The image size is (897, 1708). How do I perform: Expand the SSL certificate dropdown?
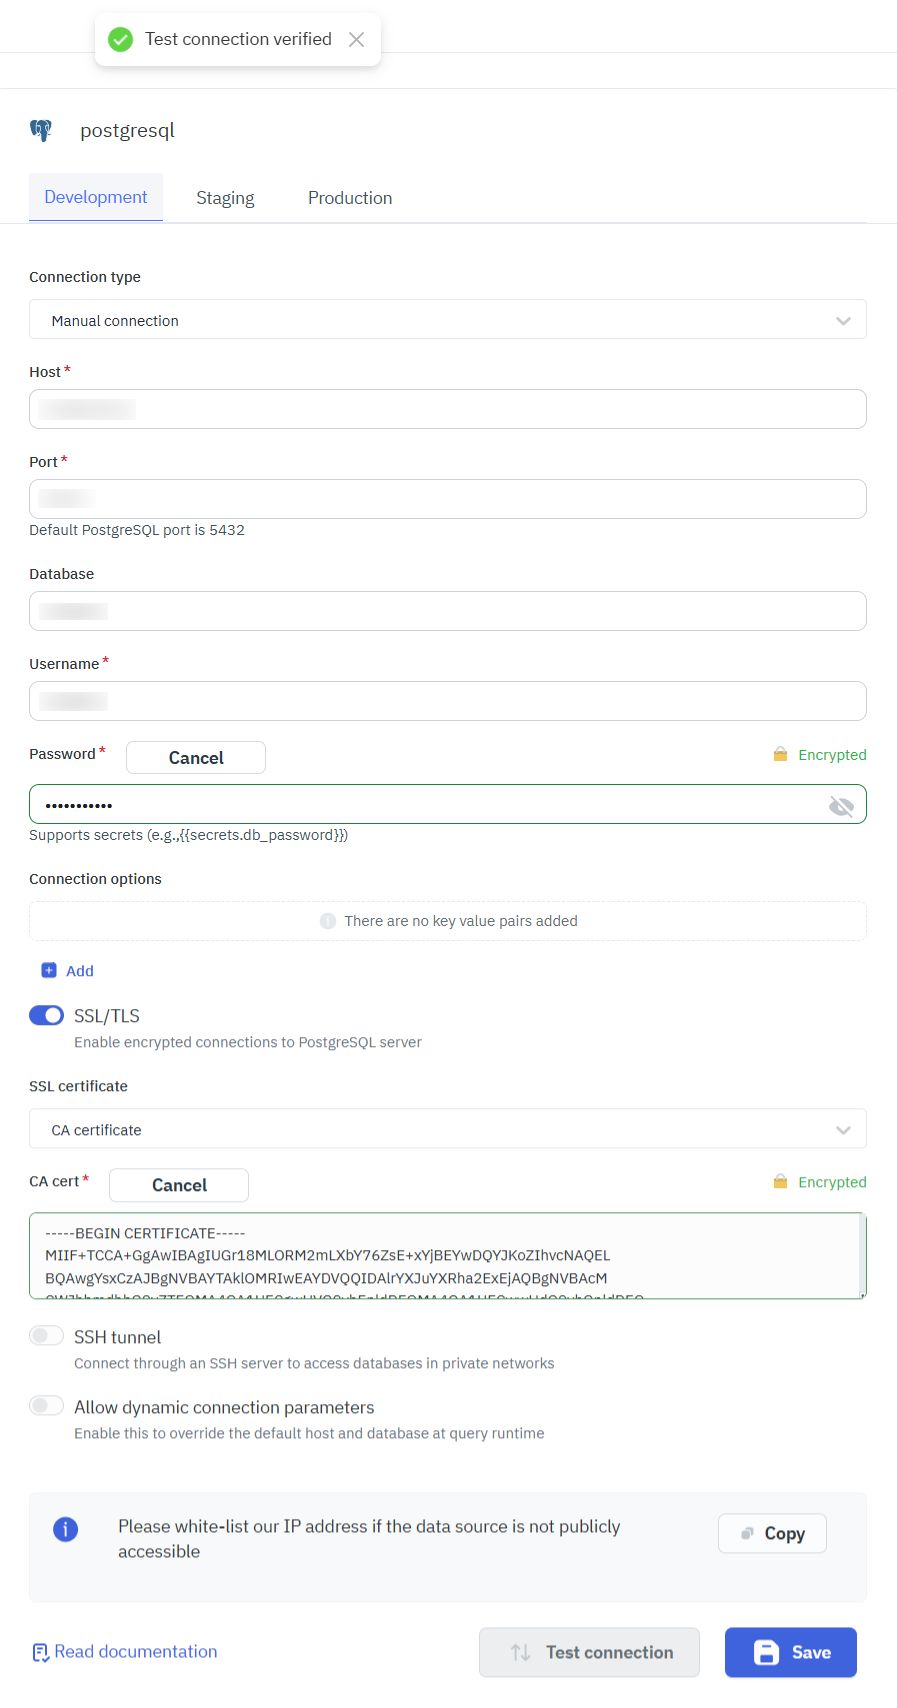coord(447,1129)
